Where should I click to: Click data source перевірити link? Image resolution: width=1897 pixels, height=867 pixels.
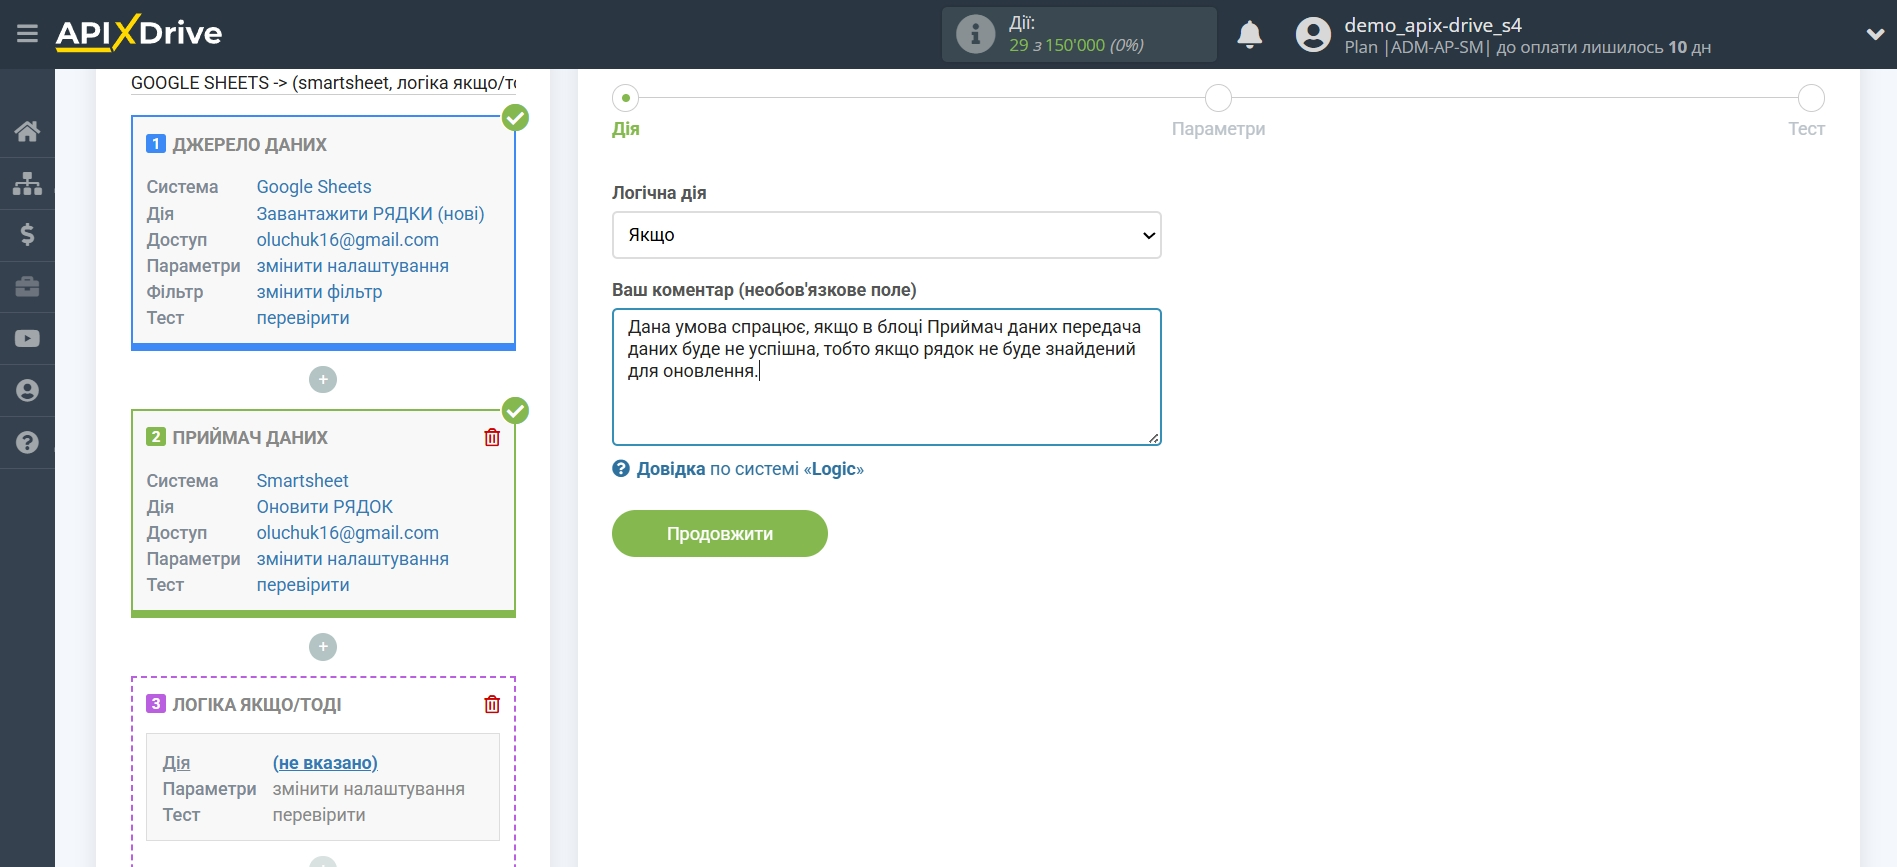pos(303,318)
